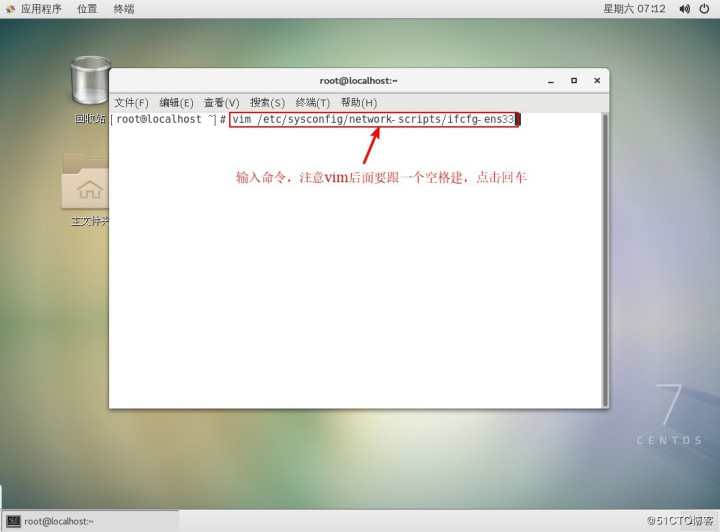Open the terminal 查看(V) menu

click(x=222, y=102)
